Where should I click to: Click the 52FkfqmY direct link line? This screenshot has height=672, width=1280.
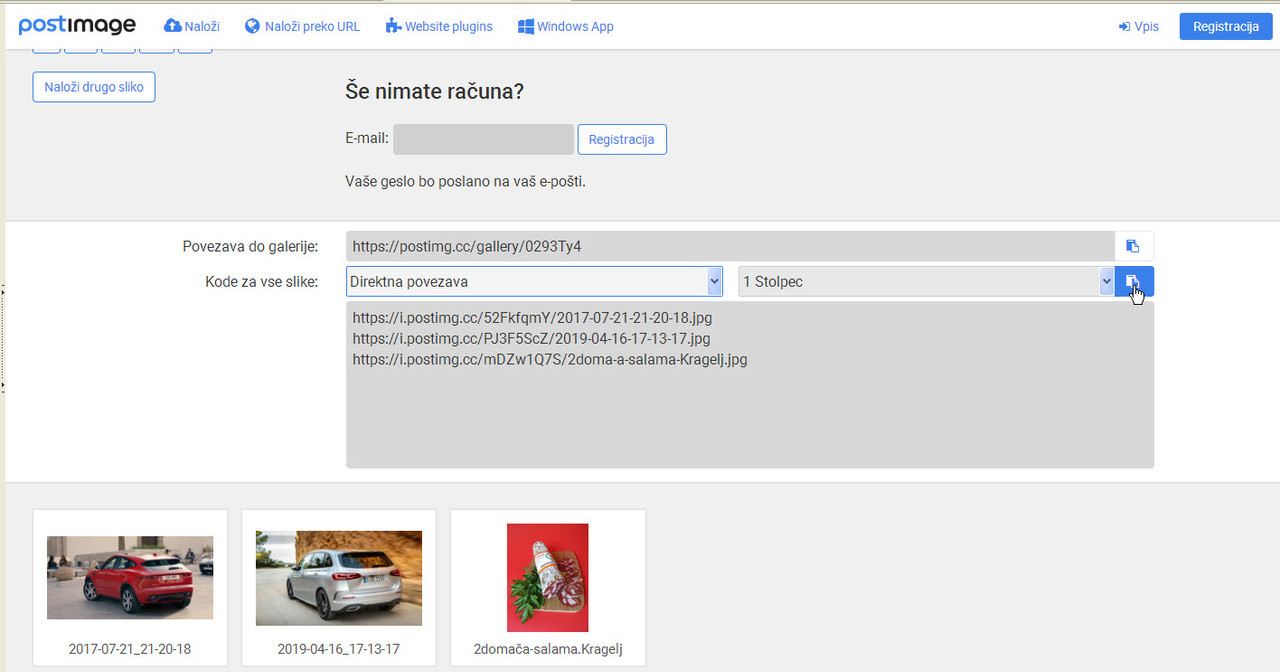pyautogui.click(x=532, y=317)
